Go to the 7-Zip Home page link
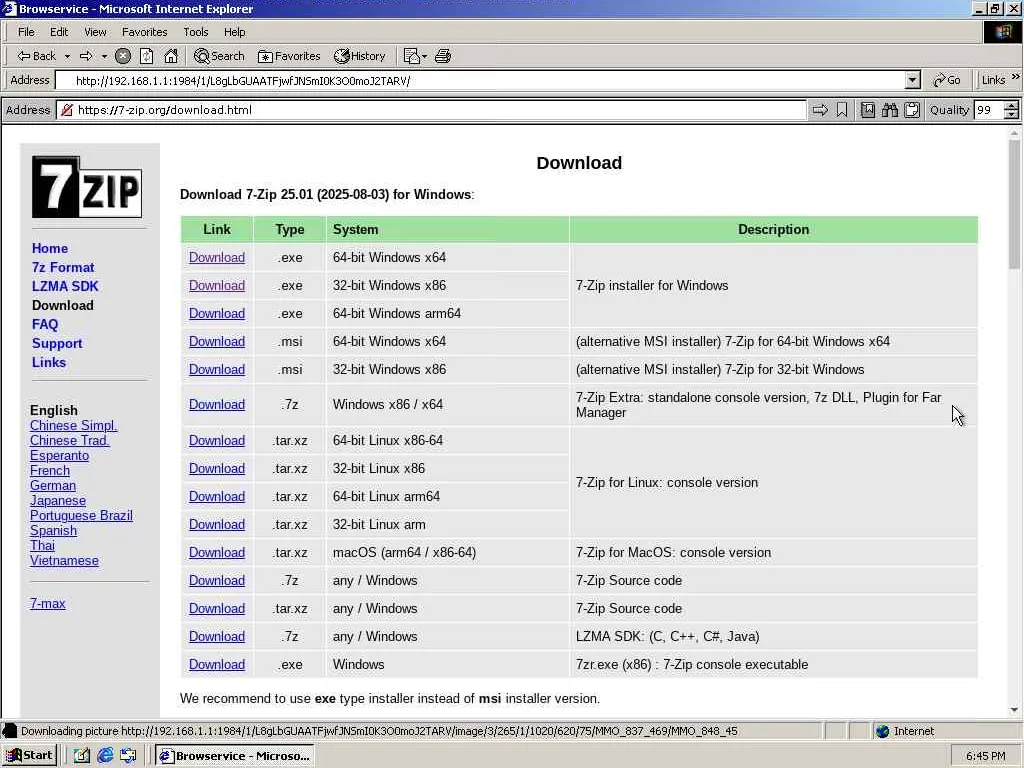Image resolution: width=1024 pixels, height=768 pixels. tap(50, 248)
